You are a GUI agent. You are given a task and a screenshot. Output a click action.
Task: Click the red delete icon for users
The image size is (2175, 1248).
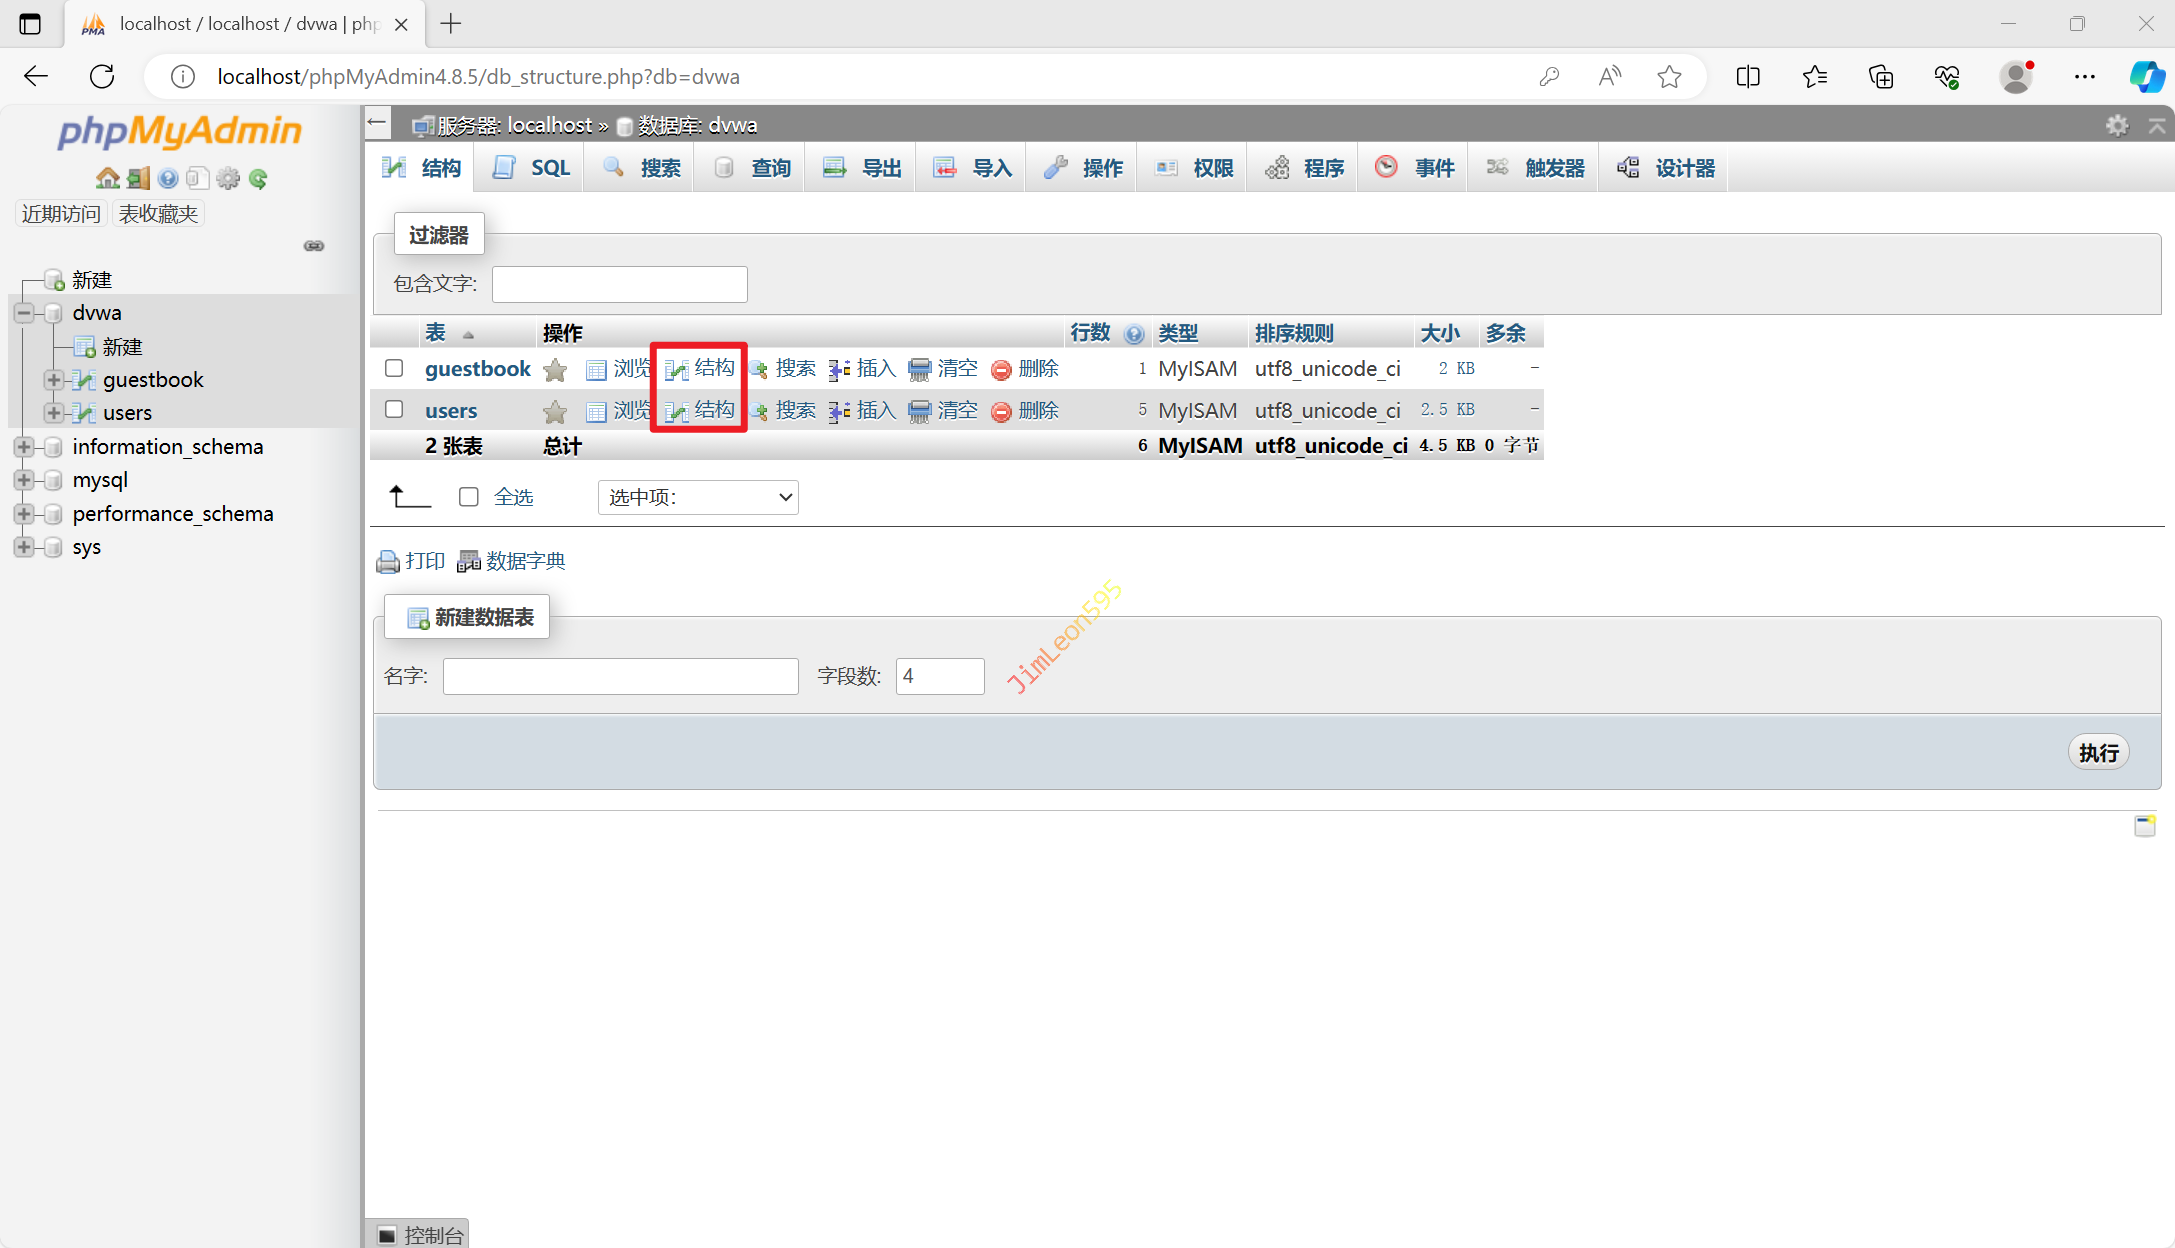pyautogui.click(x=1001, y=411)
